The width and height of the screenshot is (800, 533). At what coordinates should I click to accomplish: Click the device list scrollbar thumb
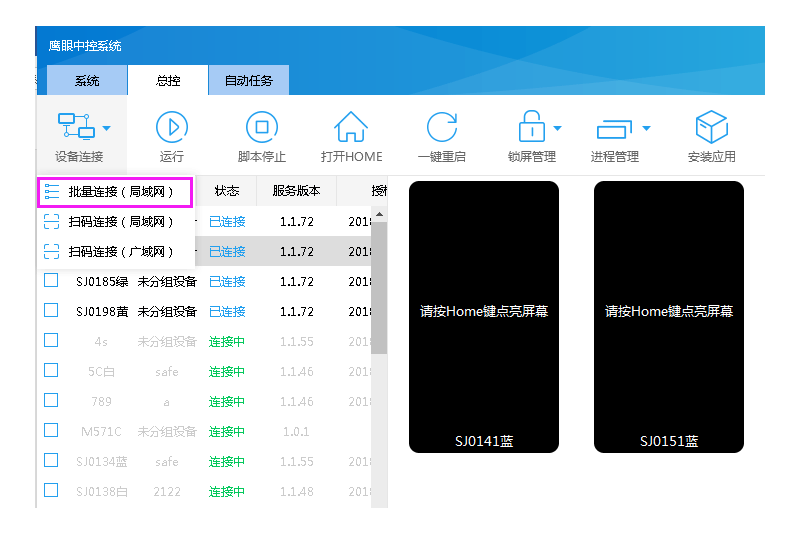379,288
